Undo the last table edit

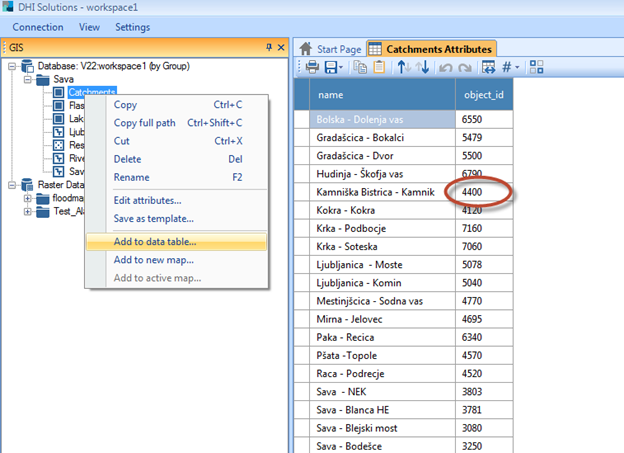[x=445, y=68]
